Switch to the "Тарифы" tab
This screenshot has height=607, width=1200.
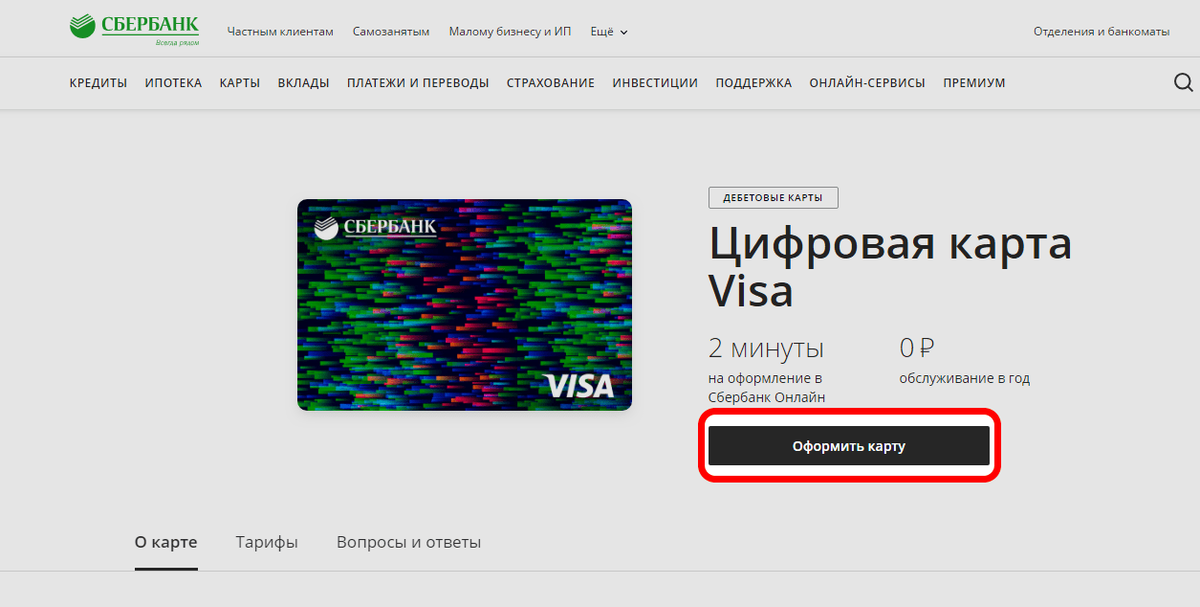(267, 543)
